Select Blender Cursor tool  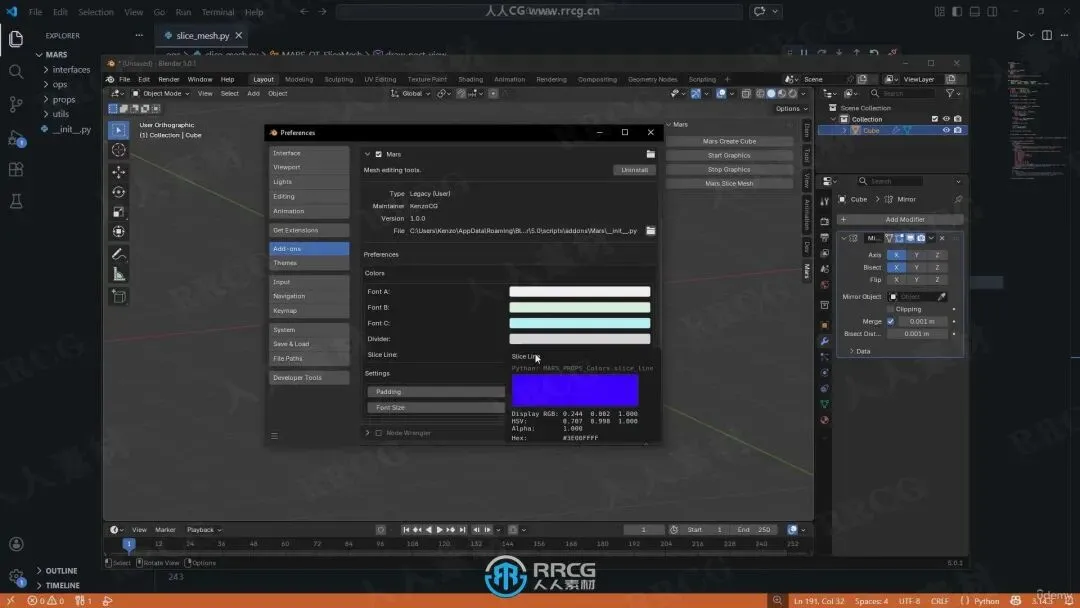(x=118, y=150)
